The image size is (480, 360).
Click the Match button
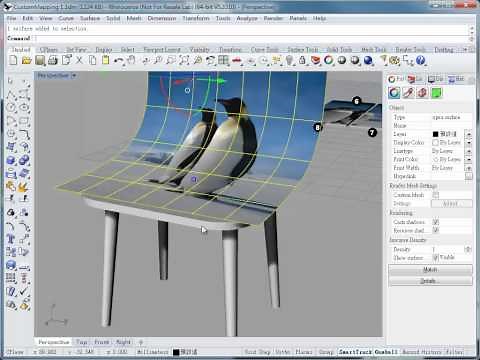click(430, 269)
